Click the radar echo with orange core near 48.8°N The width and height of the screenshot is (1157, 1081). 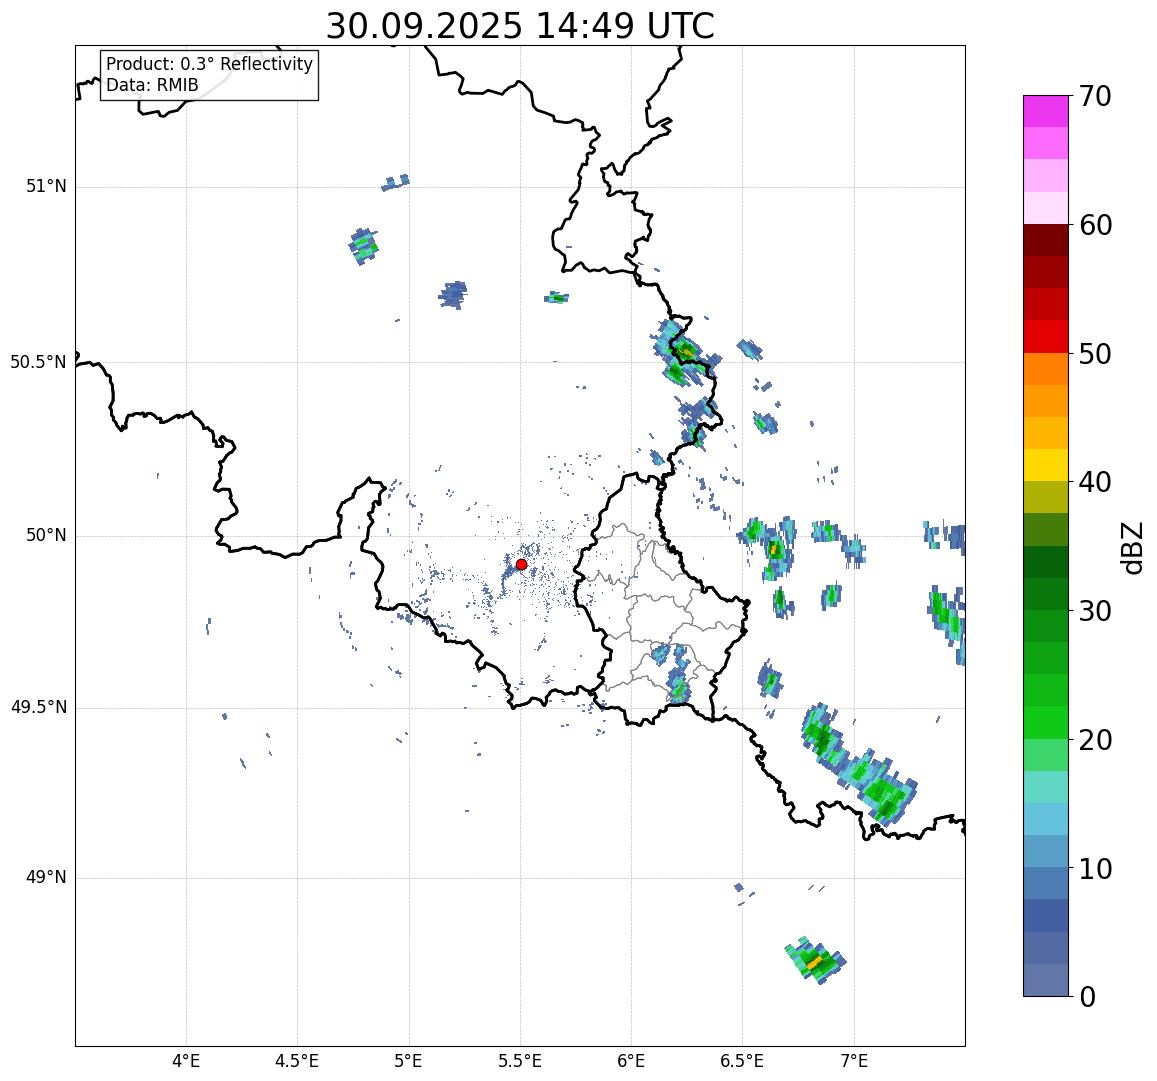tap(815, 960)
